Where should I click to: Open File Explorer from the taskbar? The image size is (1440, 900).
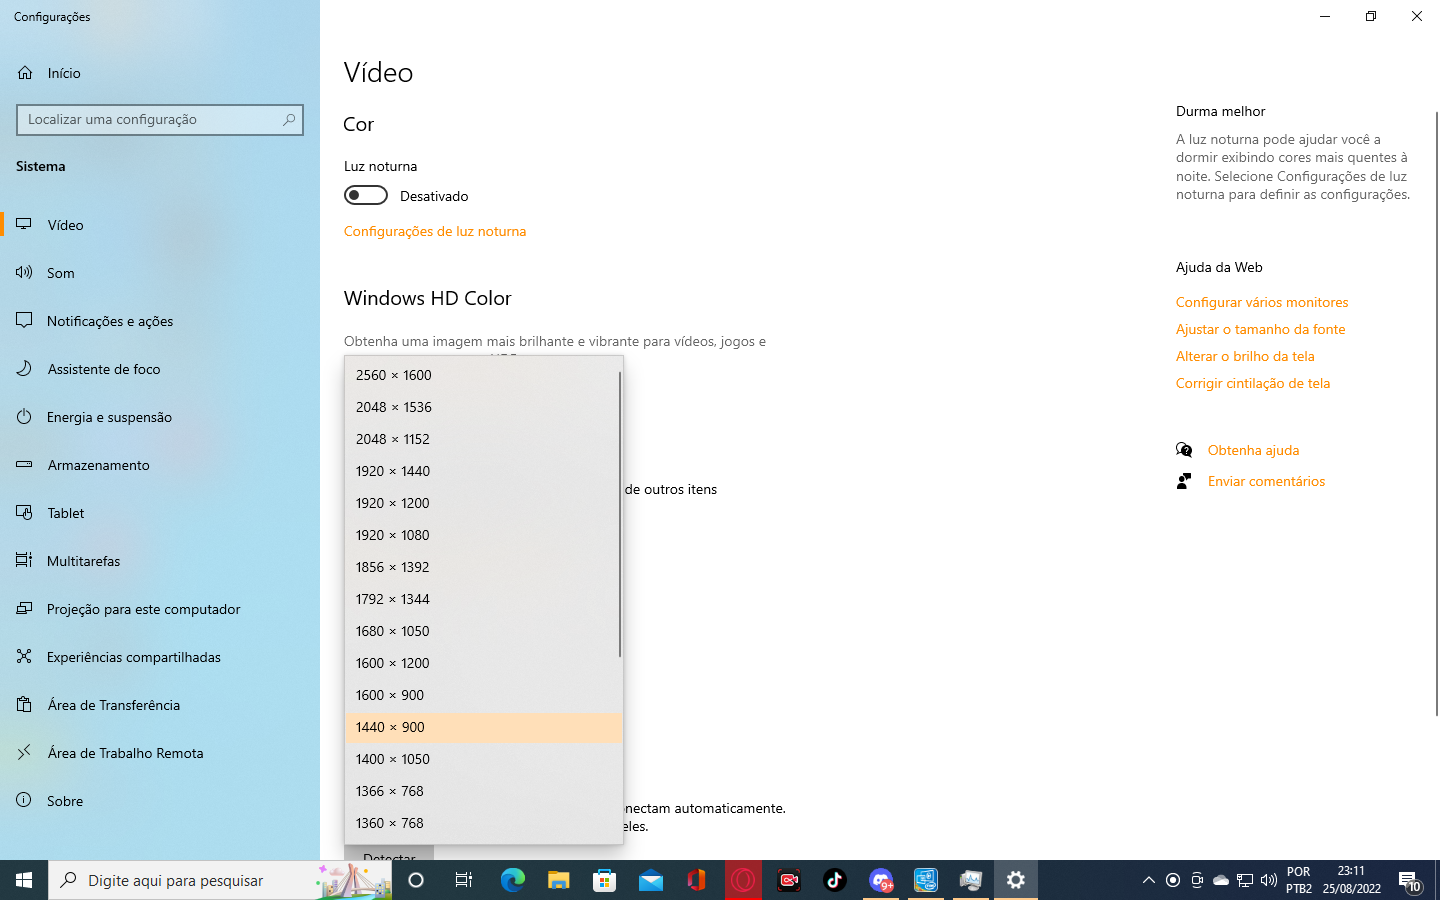click(x=558, y=880)
